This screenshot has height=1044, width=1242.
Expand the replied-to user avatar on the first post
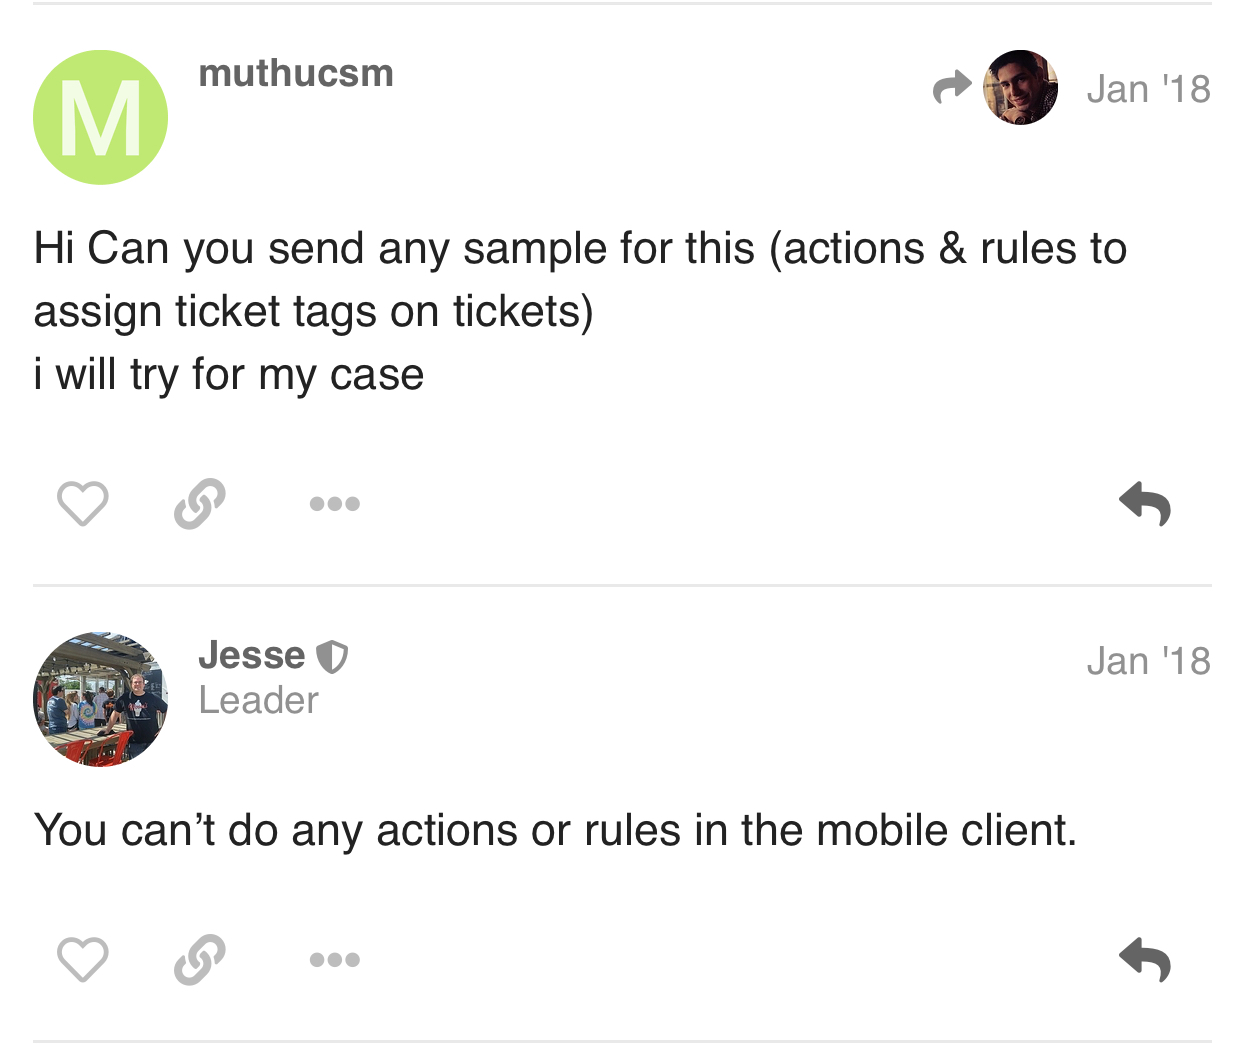click(1020, 88)
